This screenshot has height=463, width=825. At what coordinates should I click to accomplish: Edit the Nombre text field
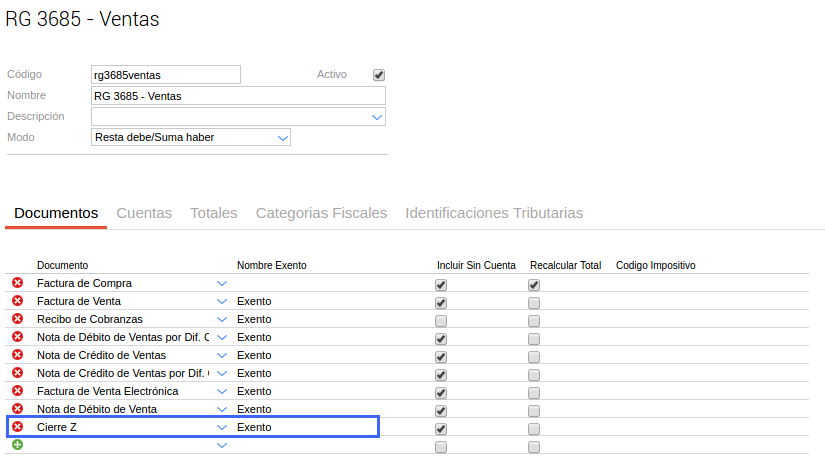coord(237,96)
